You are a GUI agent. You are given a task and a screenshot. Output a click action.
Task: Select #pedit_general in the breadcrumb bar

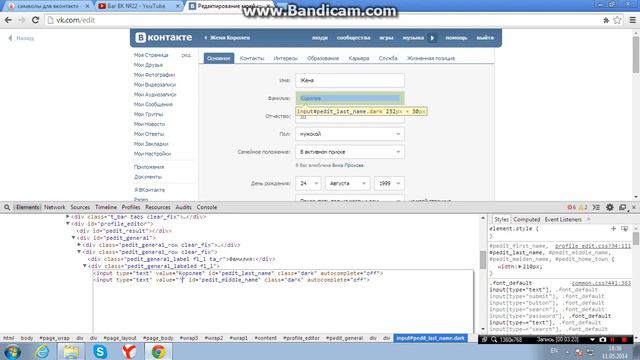tap(344, 338)
